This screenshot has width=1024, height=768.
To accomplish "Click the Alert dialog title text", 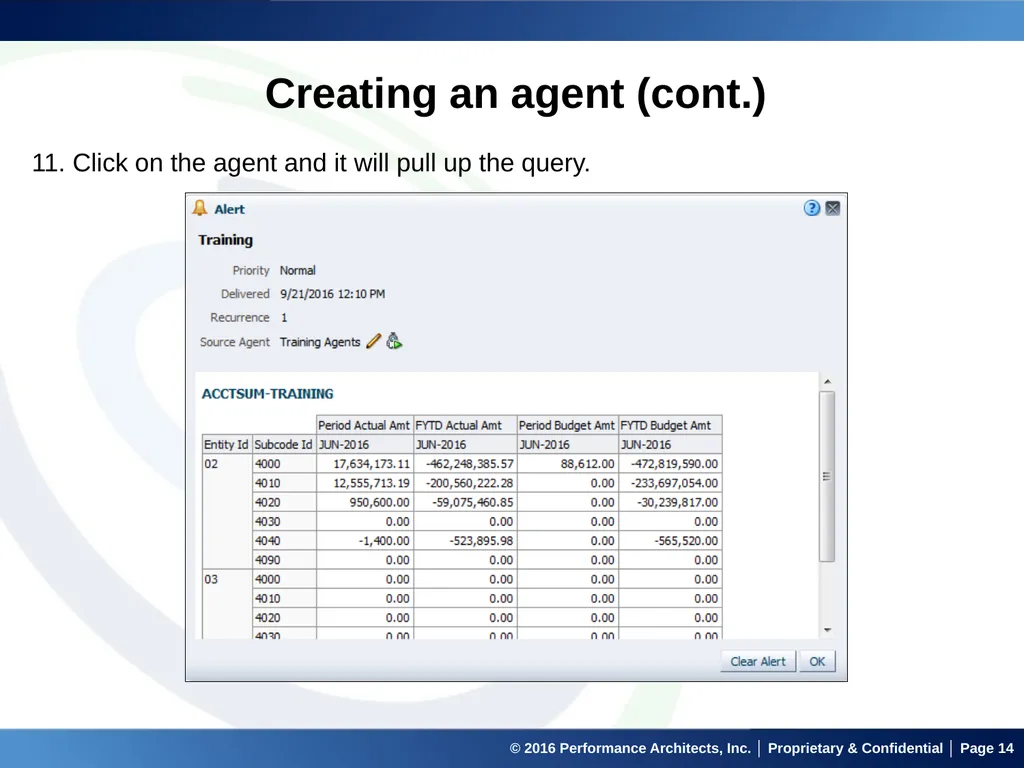I will [x=229, y=209].
